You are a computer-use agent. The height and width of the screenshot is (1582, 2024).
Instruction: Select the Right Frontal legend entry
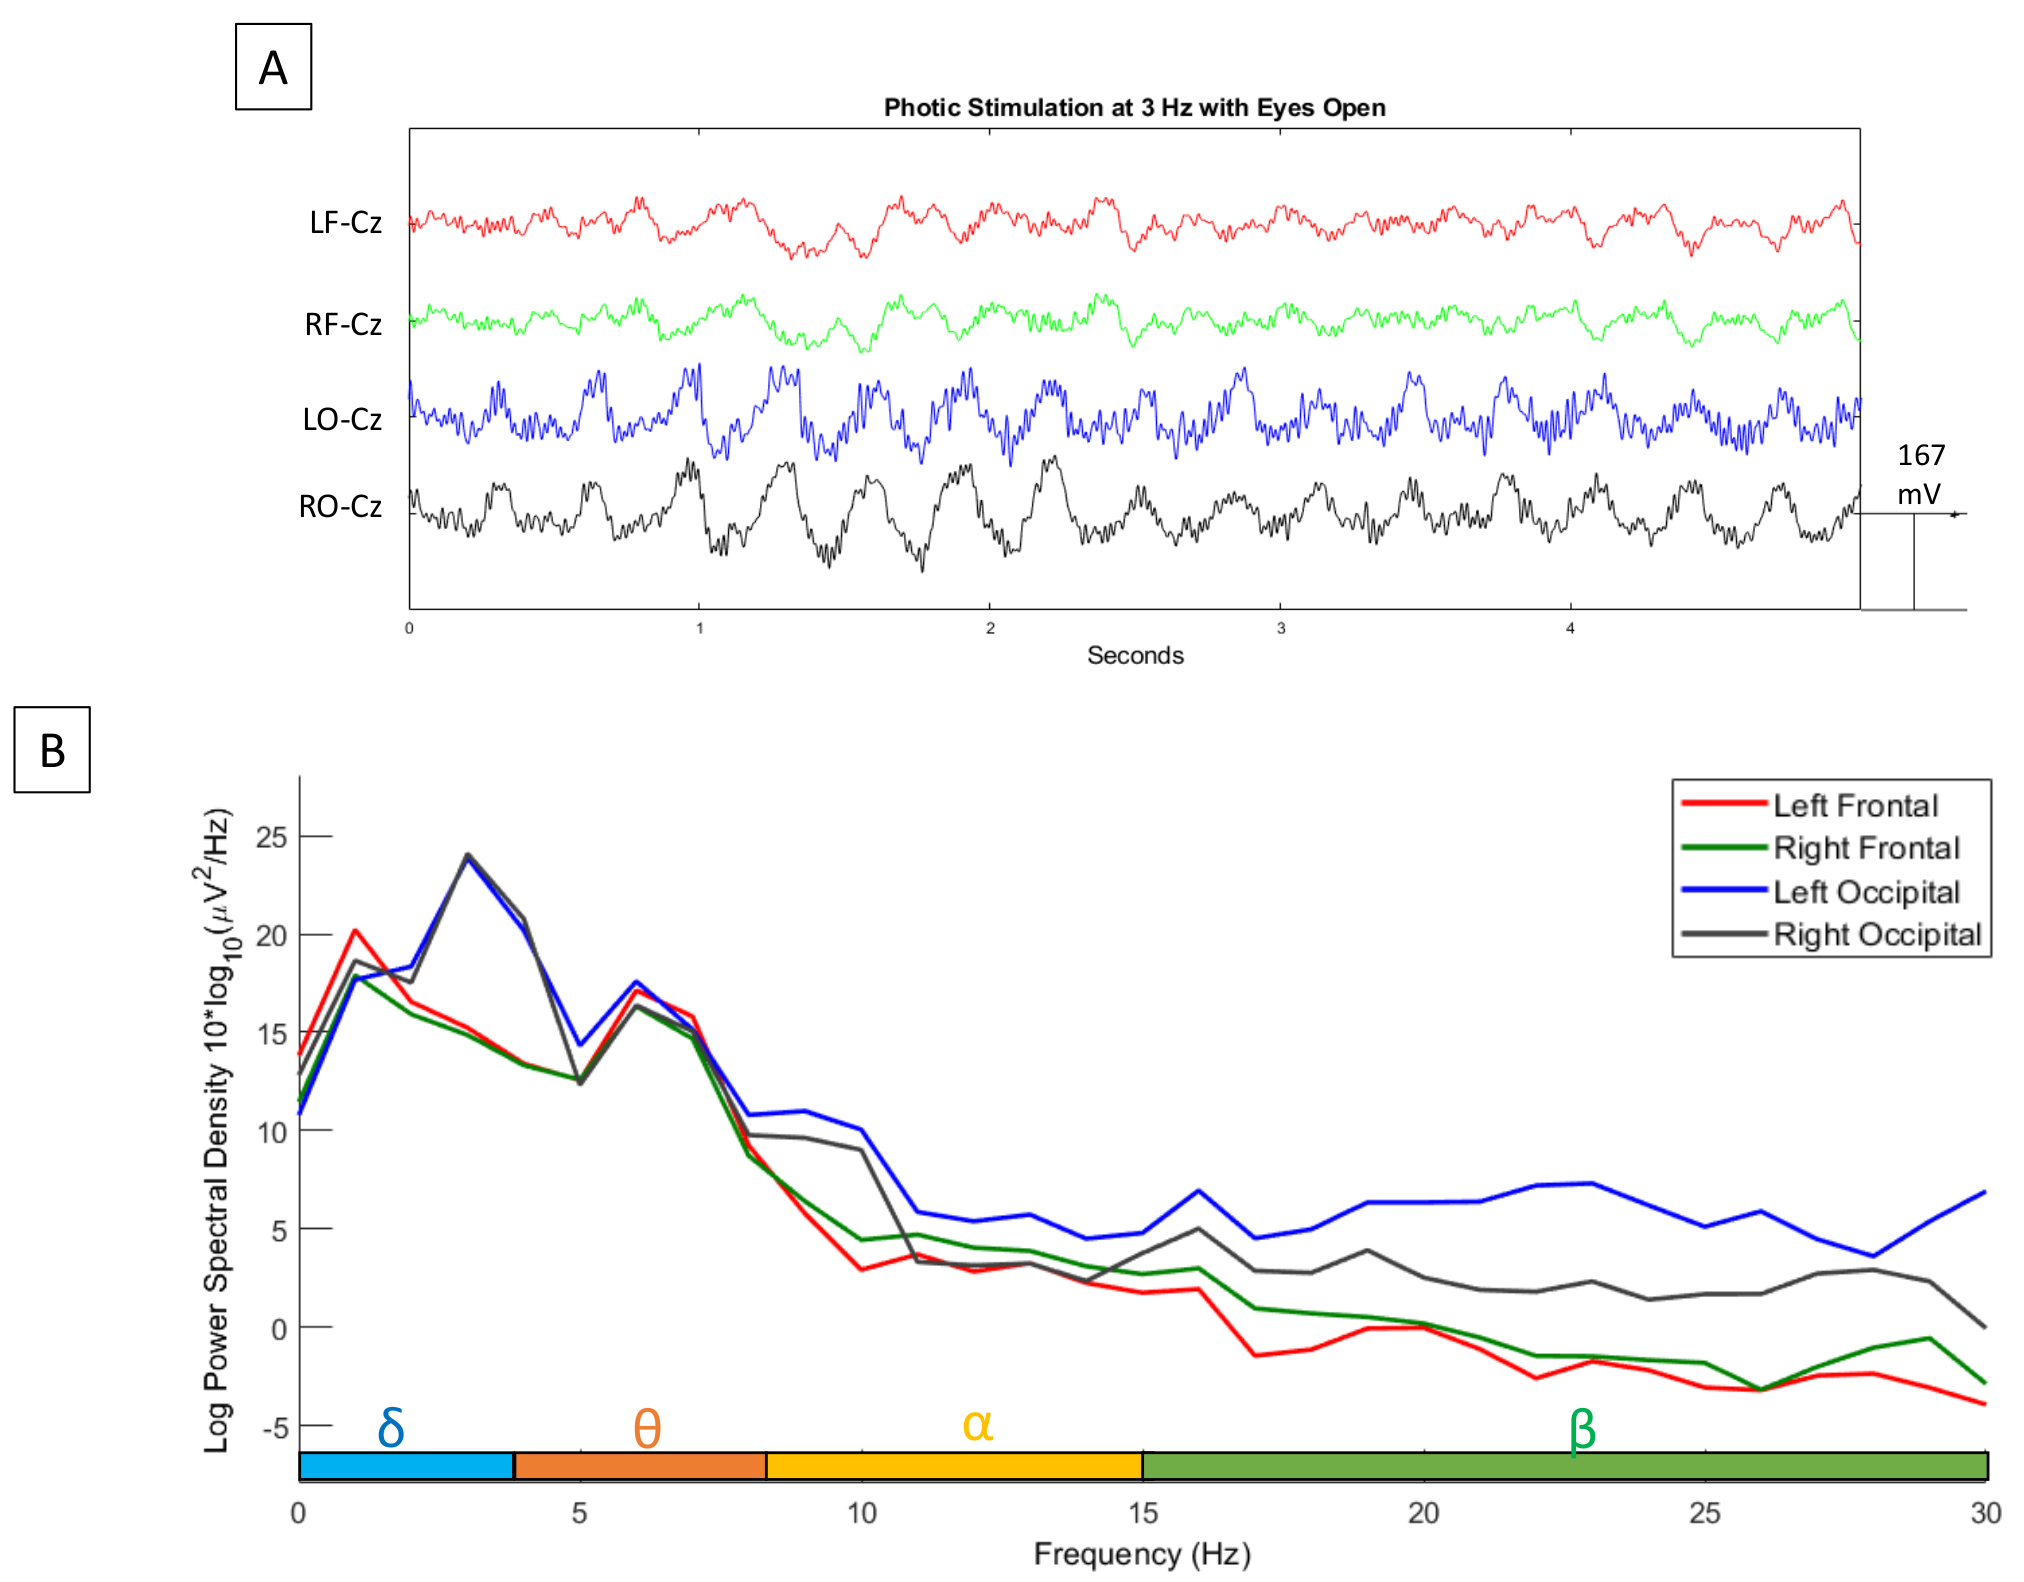[1866, 848]
